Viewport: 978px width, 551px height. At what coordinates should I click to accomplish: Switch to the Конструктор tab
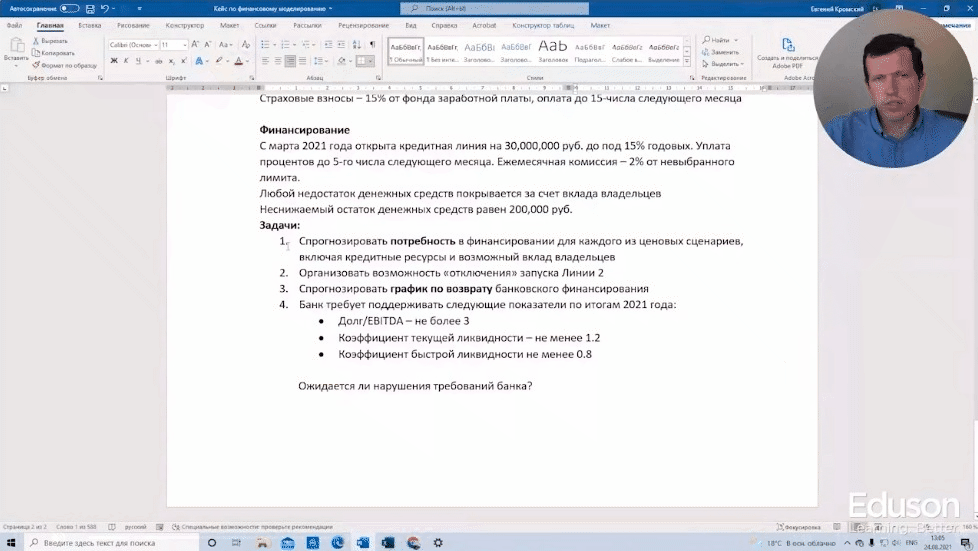[x=185, y=26]
